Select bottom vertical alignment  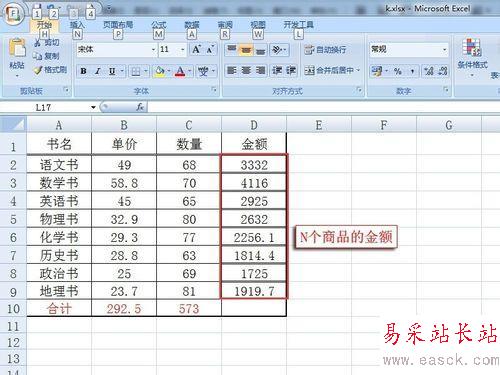(260, 50)
